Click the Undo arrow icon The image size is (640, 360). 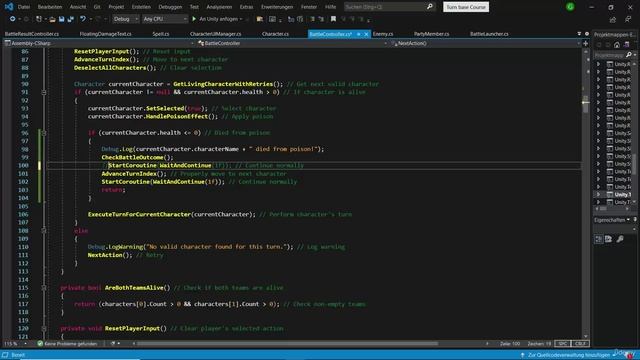(x=83, y=19)
